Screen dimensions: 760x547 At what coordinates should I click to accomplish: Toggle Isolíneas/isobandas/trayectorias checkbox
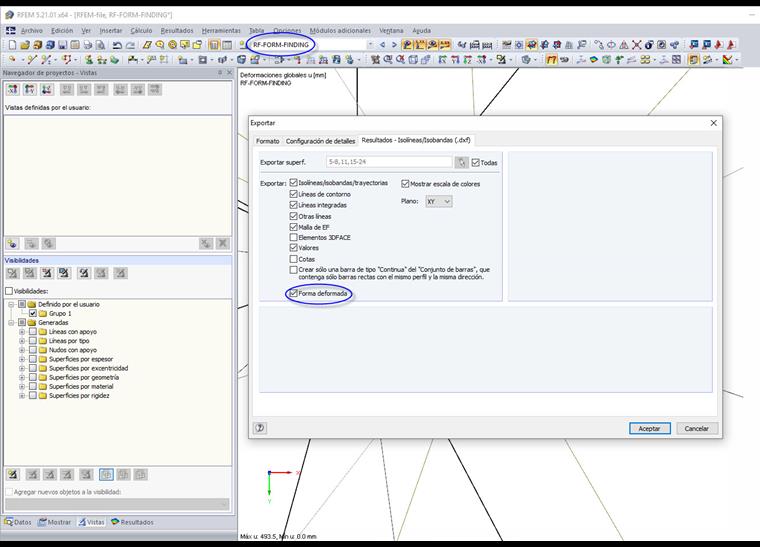click(x=293, y=183)
